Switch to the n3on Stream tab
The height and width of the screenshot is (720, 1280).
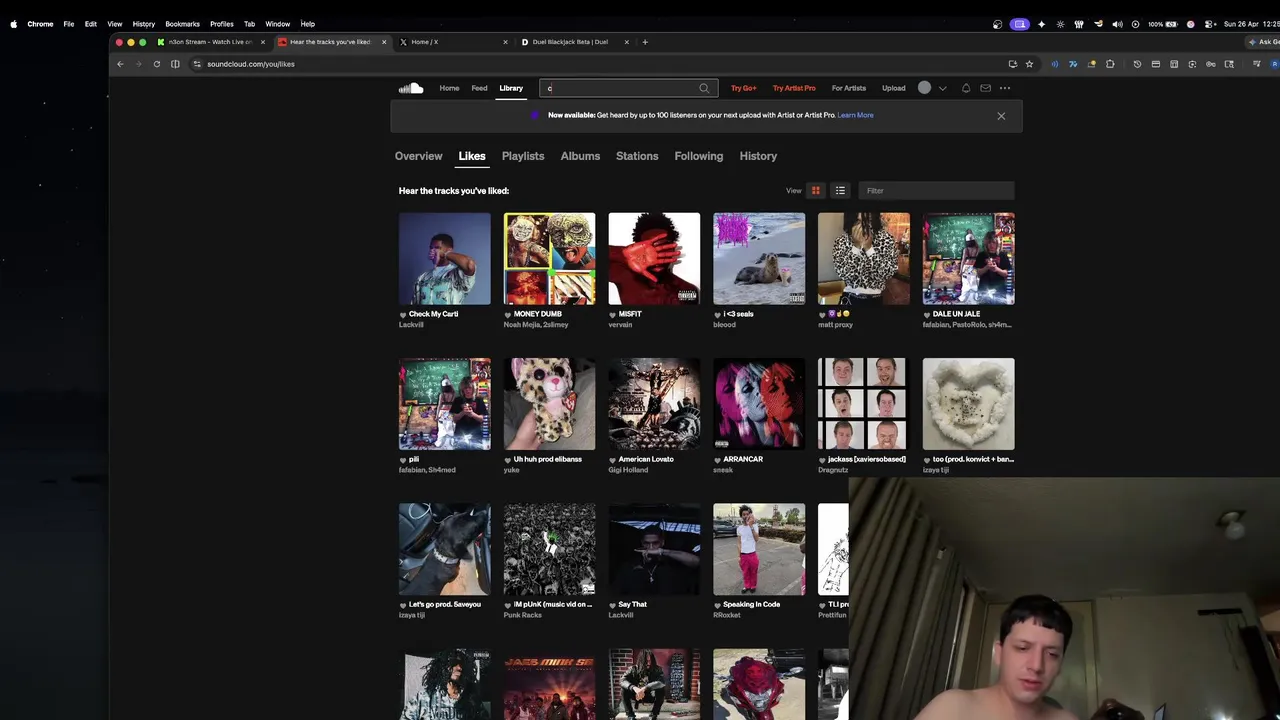[210, 42]
